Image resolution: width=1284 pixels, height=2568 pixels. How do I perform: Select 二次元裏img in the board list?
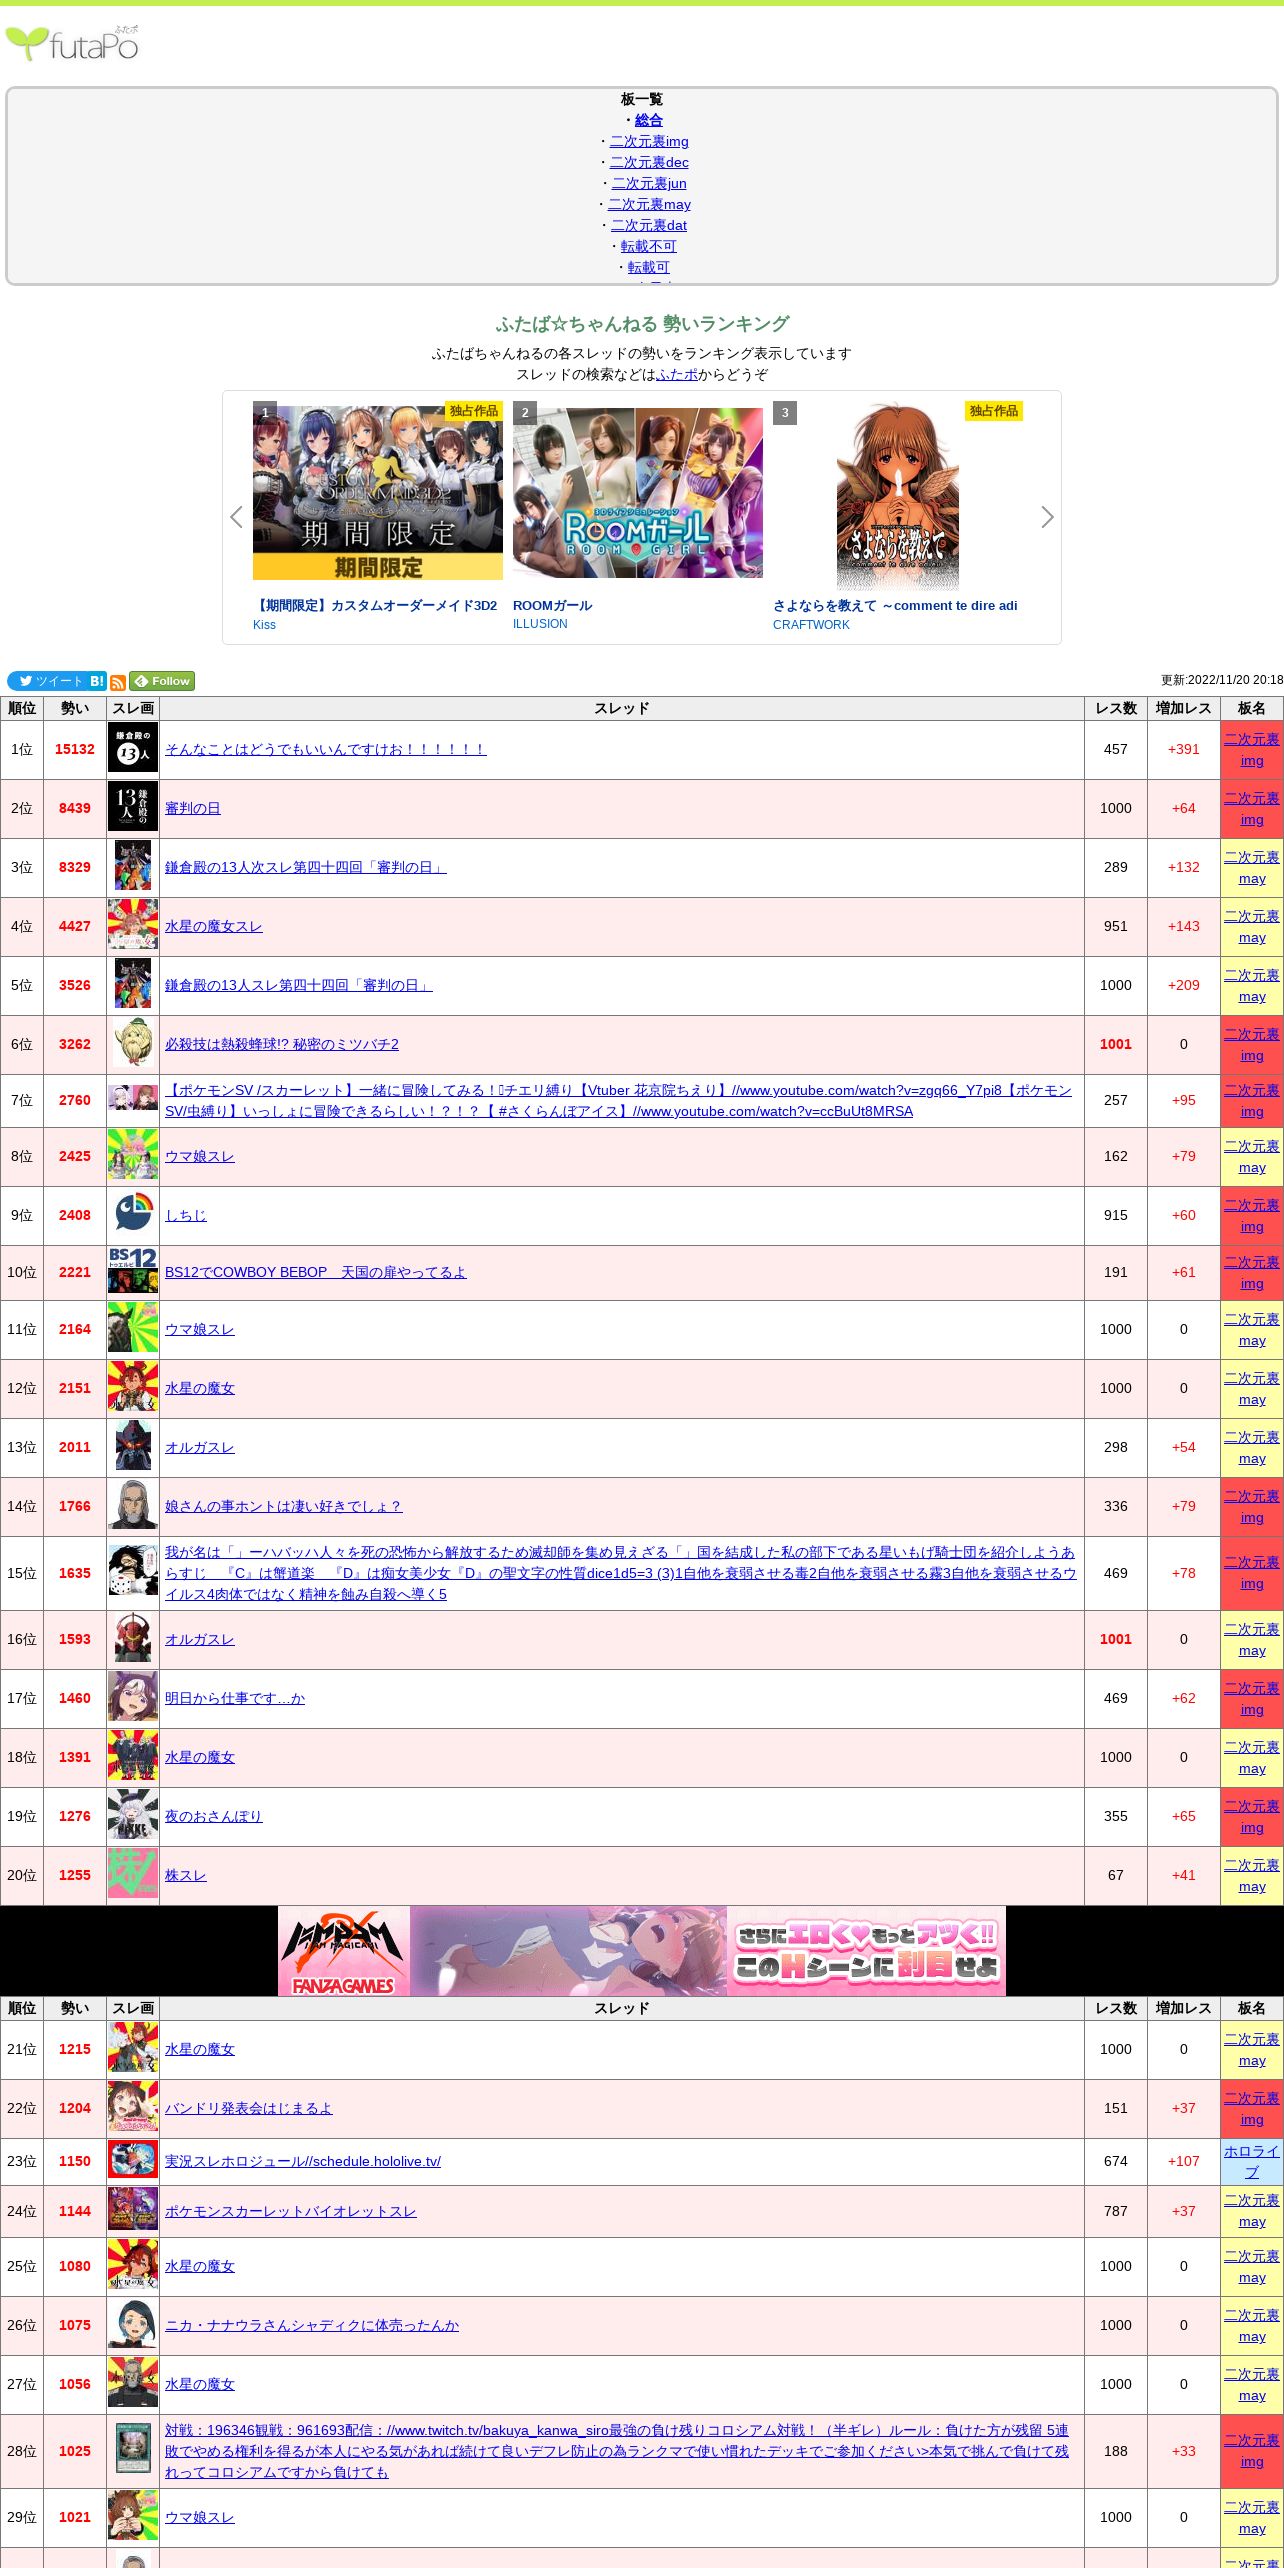[649, 141]
